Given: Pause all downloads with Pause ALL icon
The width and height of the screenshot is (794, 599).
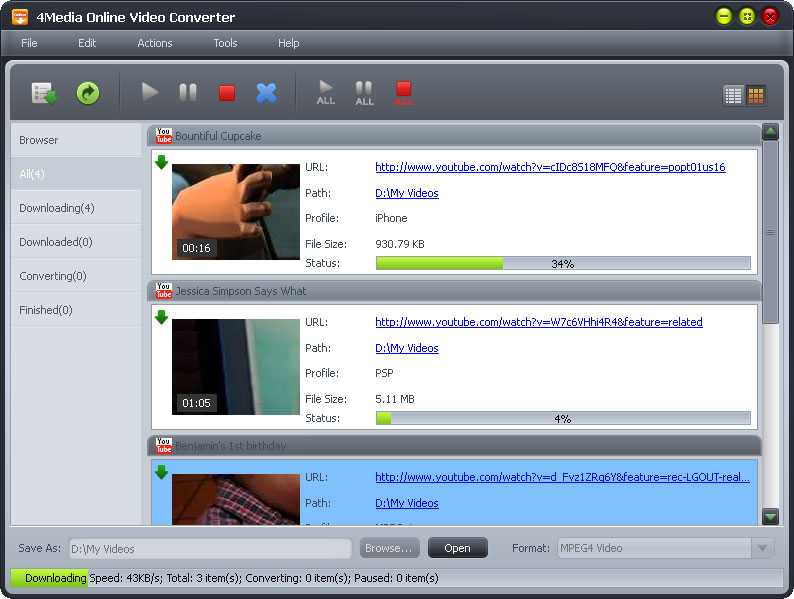Looking at the screenshot, I should point(364,93).
